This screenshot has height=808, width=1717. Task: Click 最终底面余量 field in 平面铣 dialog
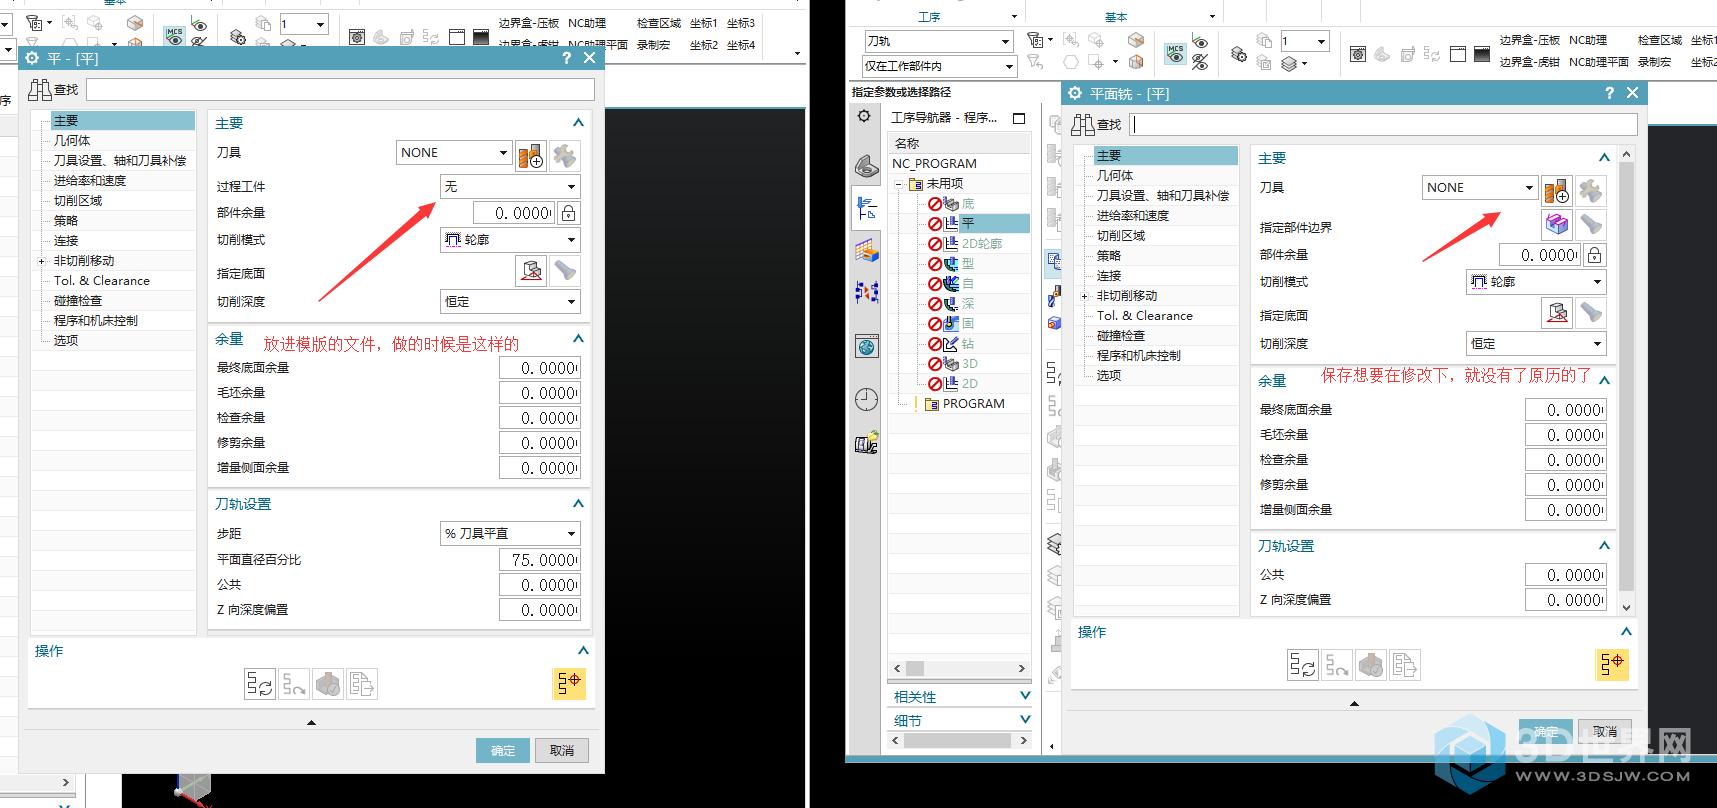(1566, 410)
